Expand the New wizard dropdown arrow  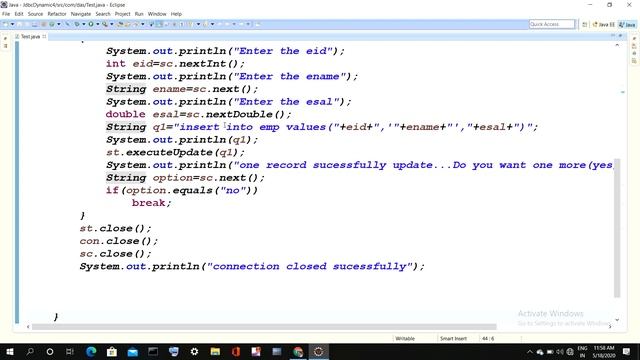[x=12, y=24]
